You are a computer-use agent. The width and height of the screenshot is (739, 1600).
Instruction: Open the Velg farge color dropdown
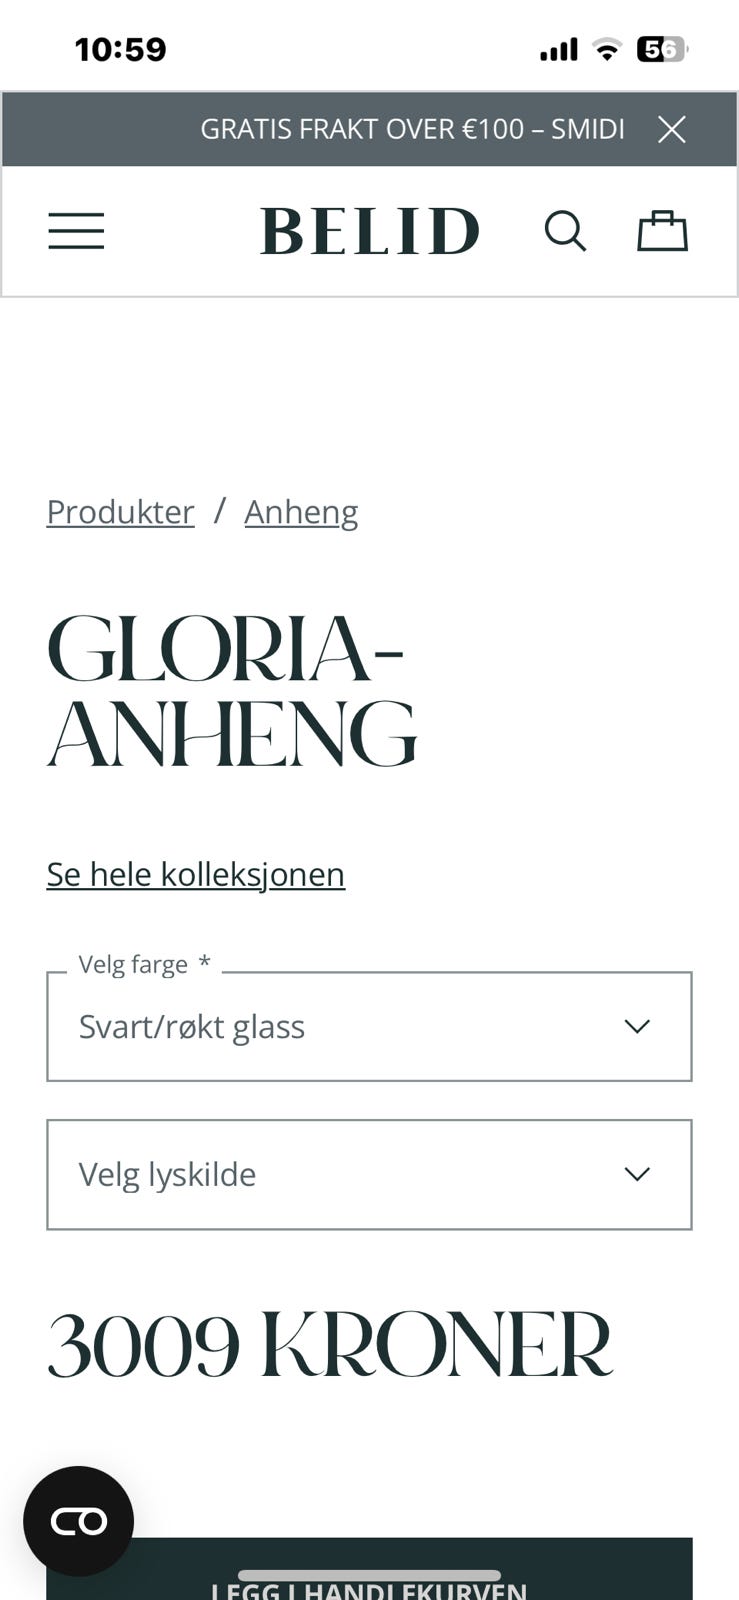pyautogui.click(x=369, y=1026)
